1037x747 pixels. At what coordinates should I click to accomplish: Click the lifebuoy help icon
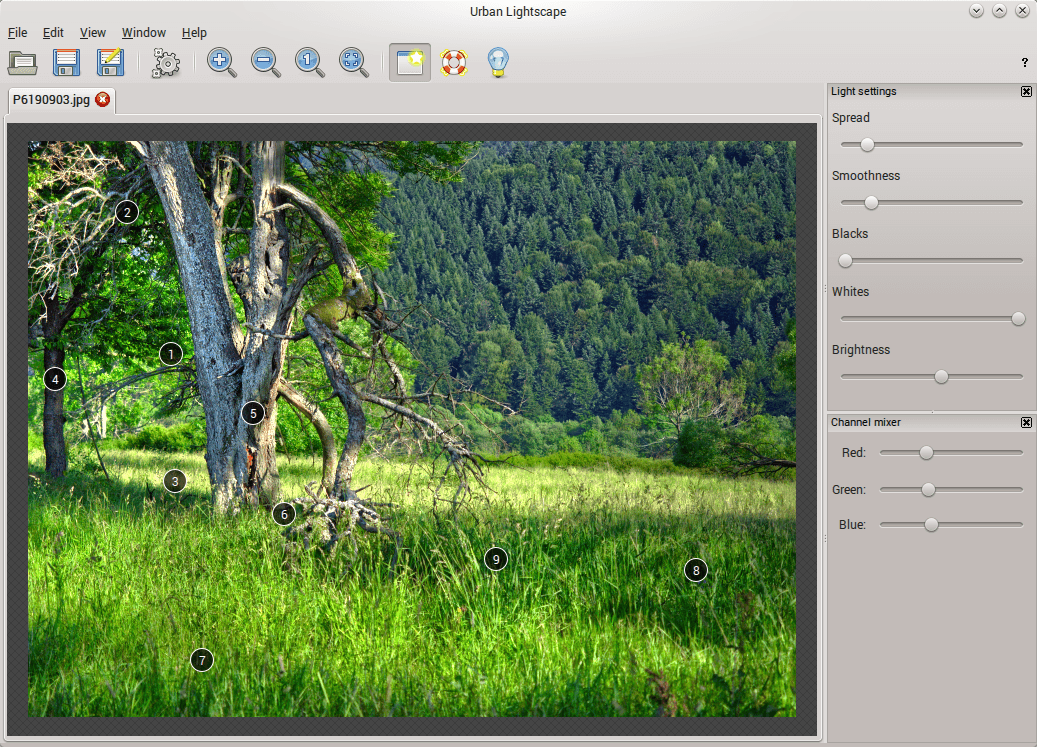pyautogui.click(x=454, y=63)
